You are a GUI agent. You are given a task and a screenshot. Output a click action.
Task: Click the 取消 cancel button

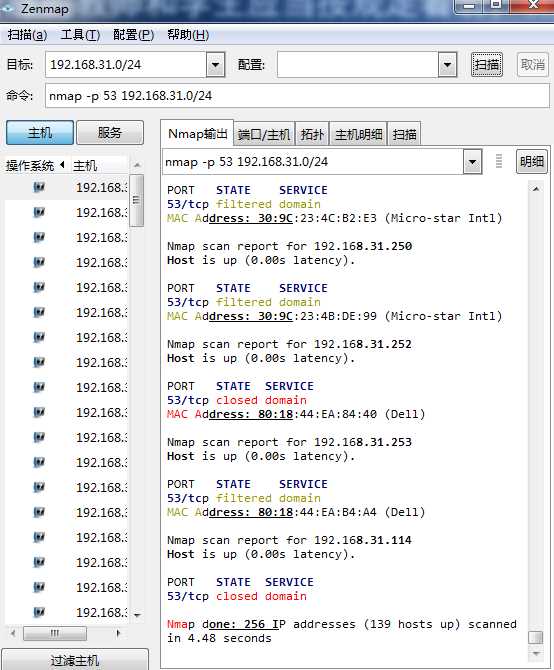click(533, 65)
